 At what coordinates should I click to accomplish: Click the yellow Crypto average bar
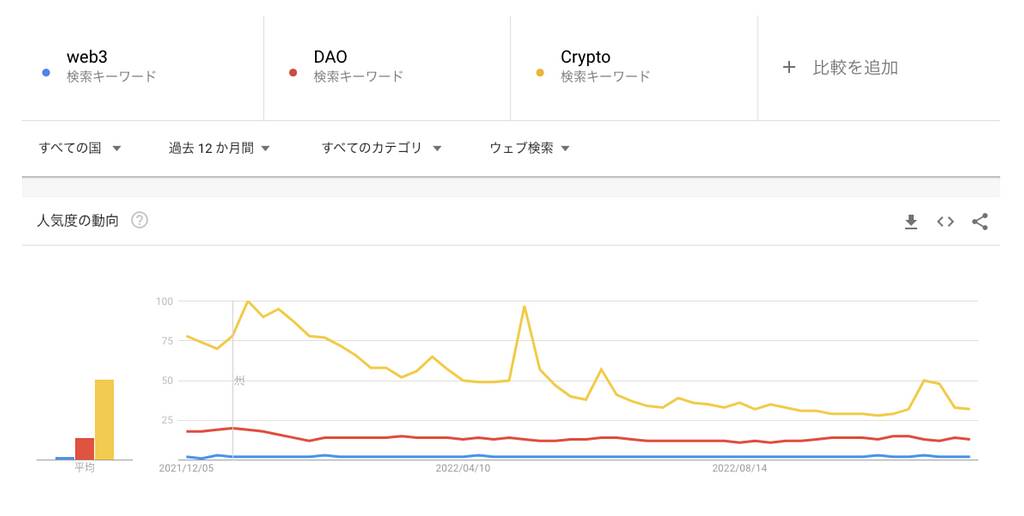click(104, 420)
